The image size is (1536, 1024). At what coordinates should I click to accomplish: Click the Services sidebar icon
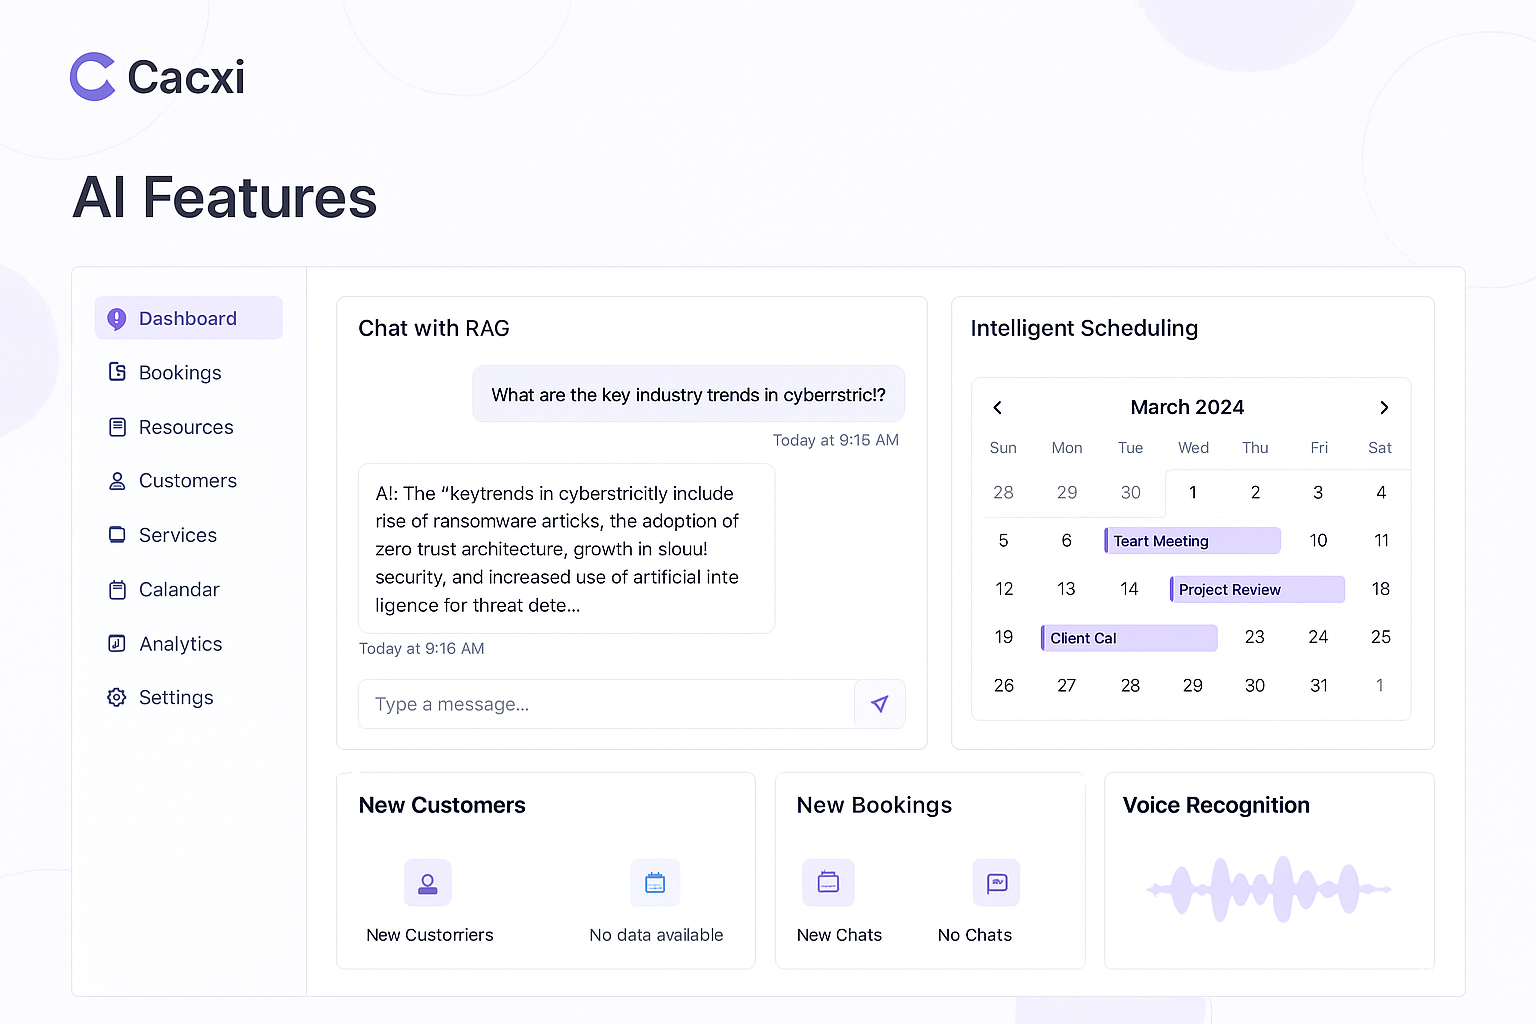[x=117, y=535]
